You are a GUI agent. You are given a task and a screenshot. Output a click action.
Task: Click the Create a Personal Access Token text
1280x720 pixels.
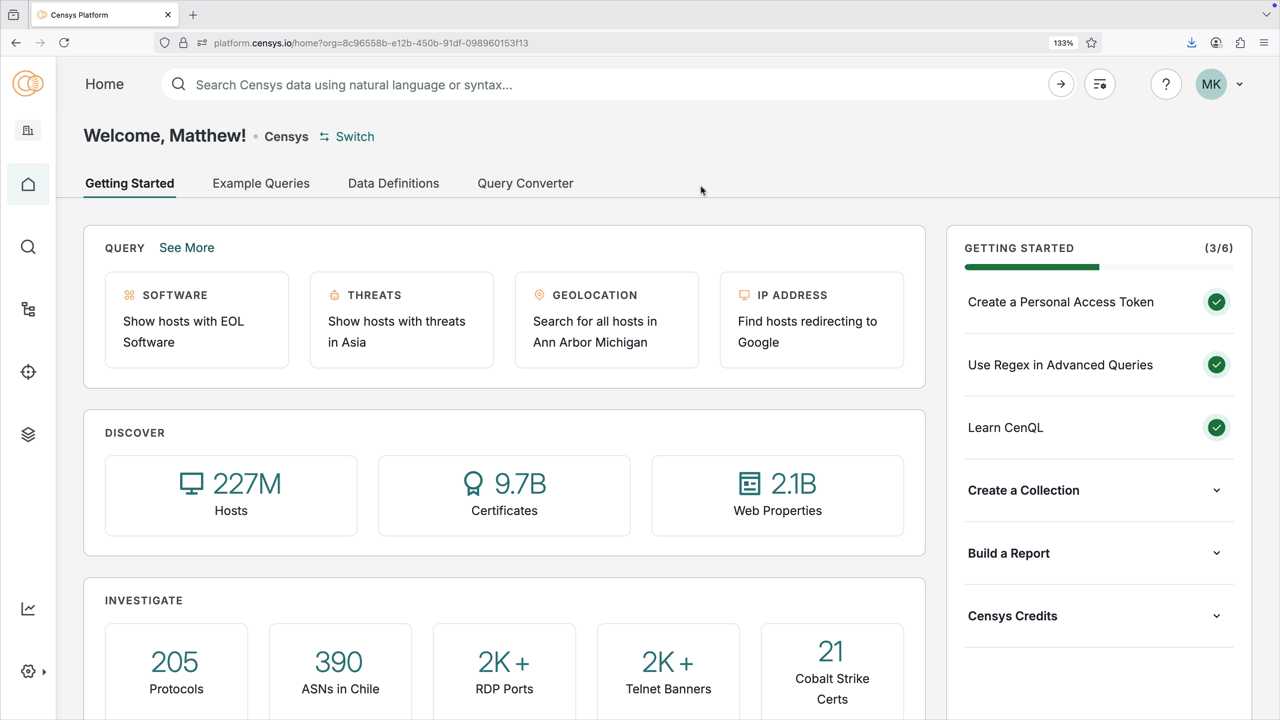1060,302
